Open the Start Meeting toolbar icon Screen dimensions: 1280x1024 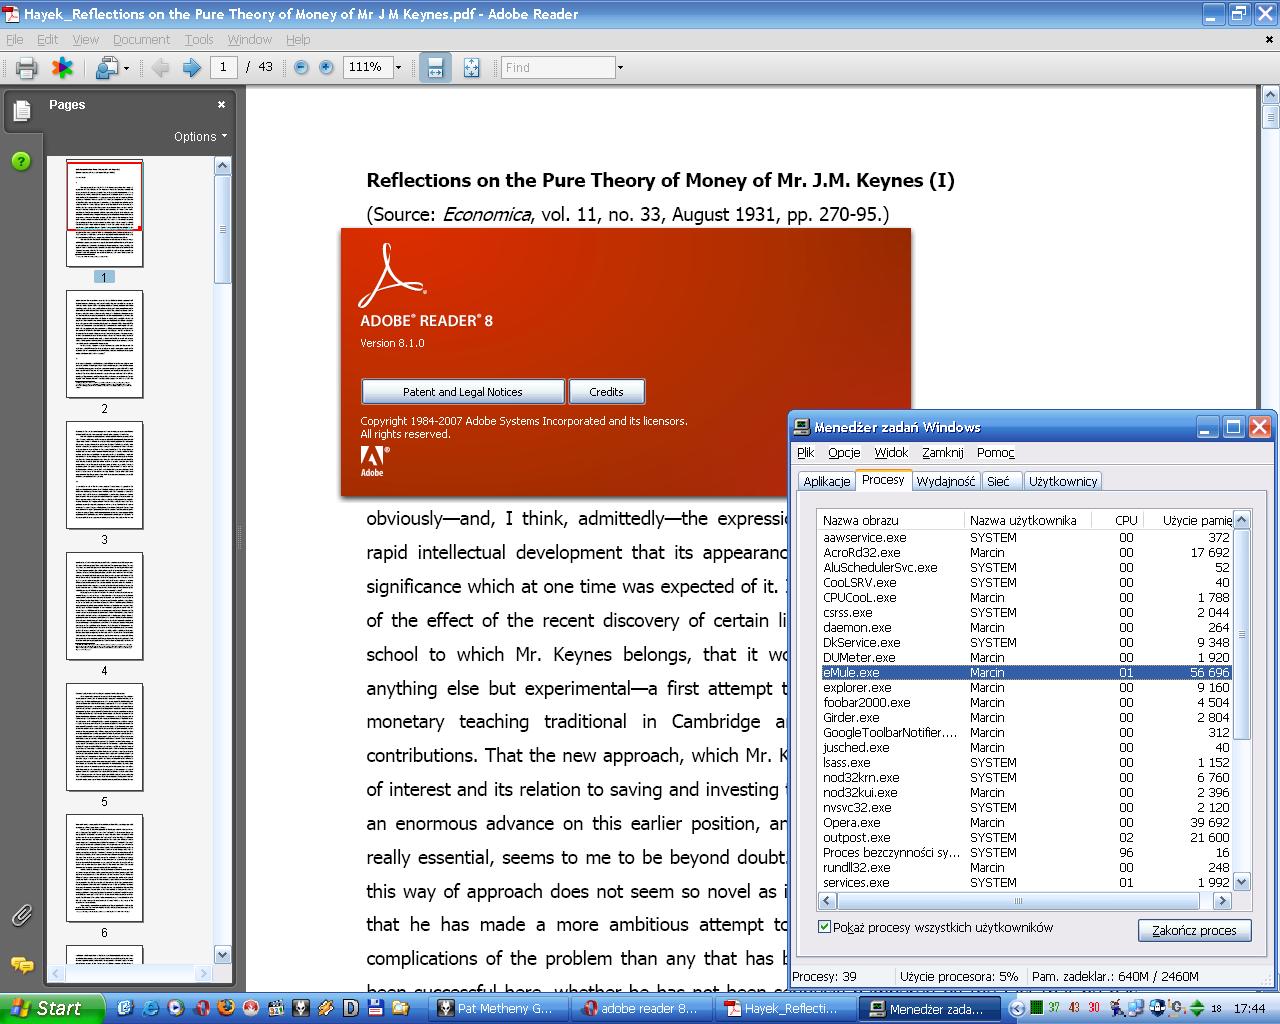click(x=106, y=68)
